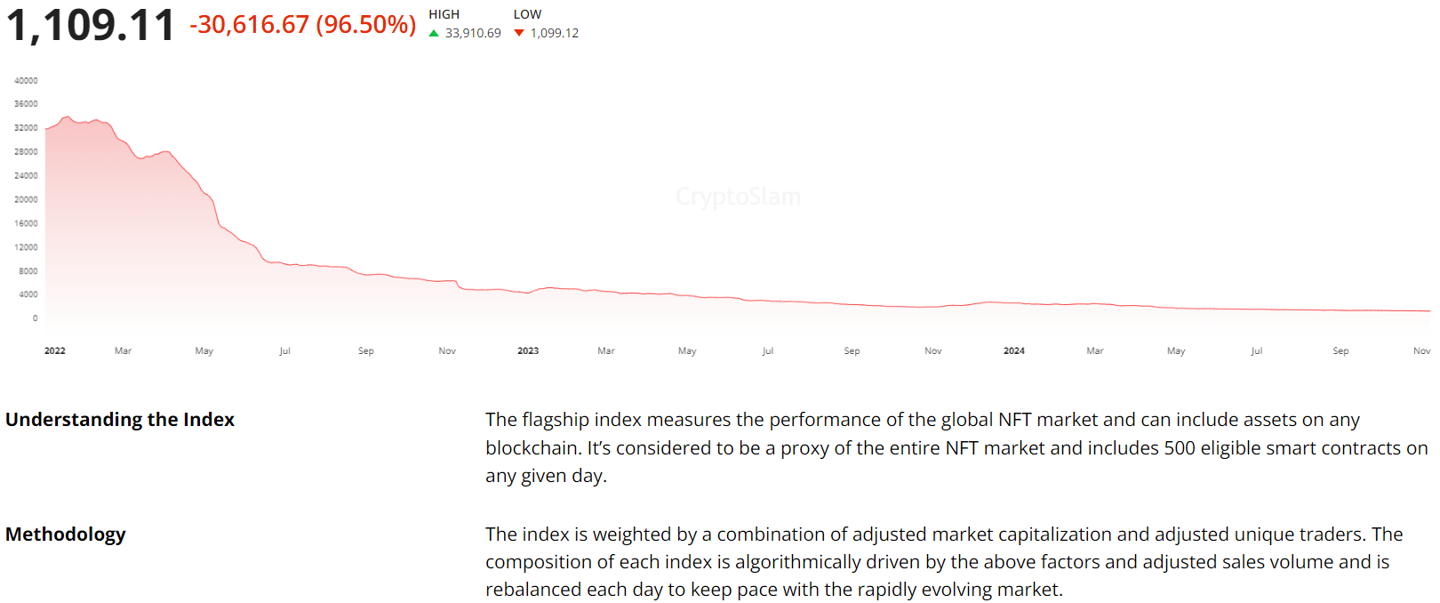
Task: Click the 2022 marker on the time axis
Action: pos(55,351)
